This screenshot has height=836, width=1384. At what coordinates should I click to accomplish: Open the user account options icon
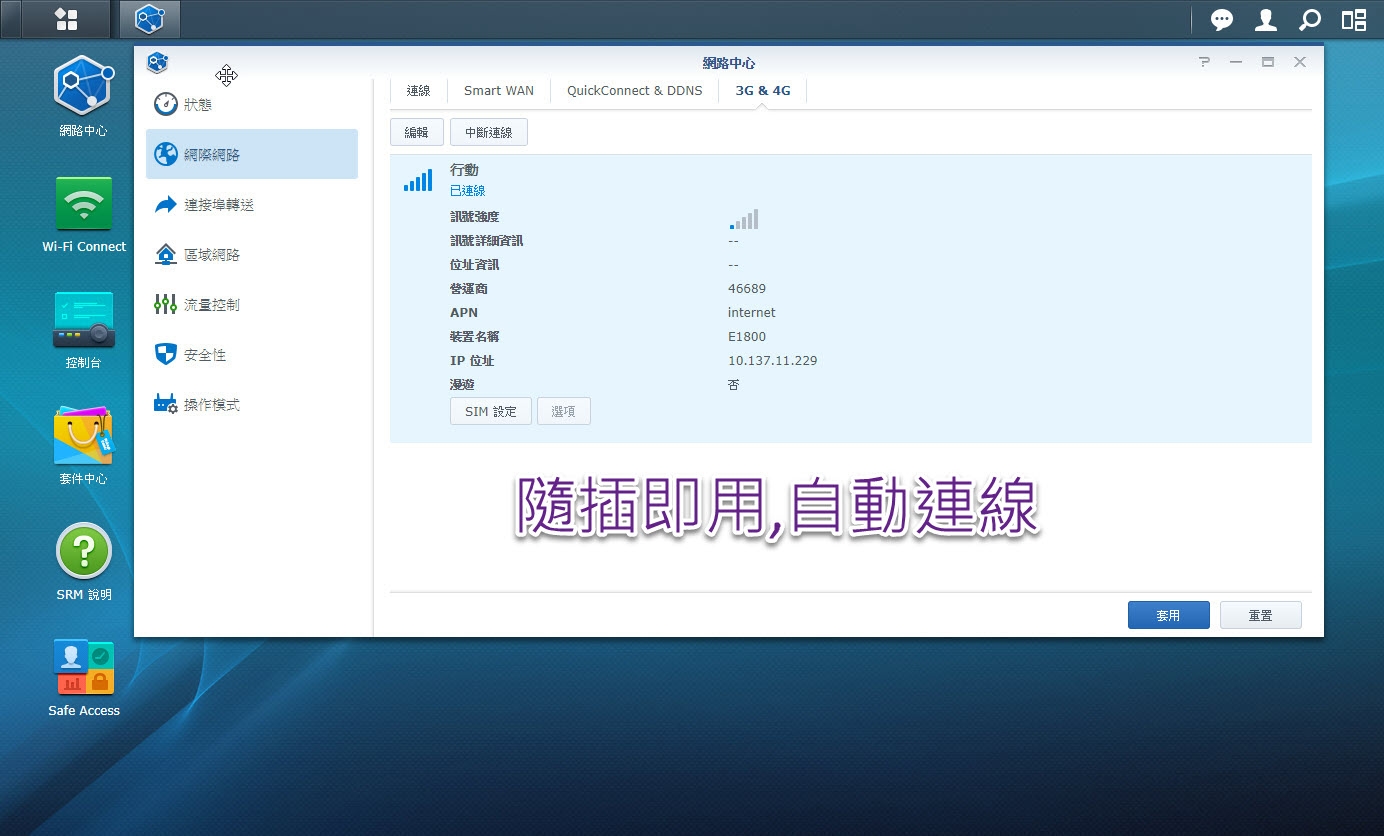[1266, 19]
